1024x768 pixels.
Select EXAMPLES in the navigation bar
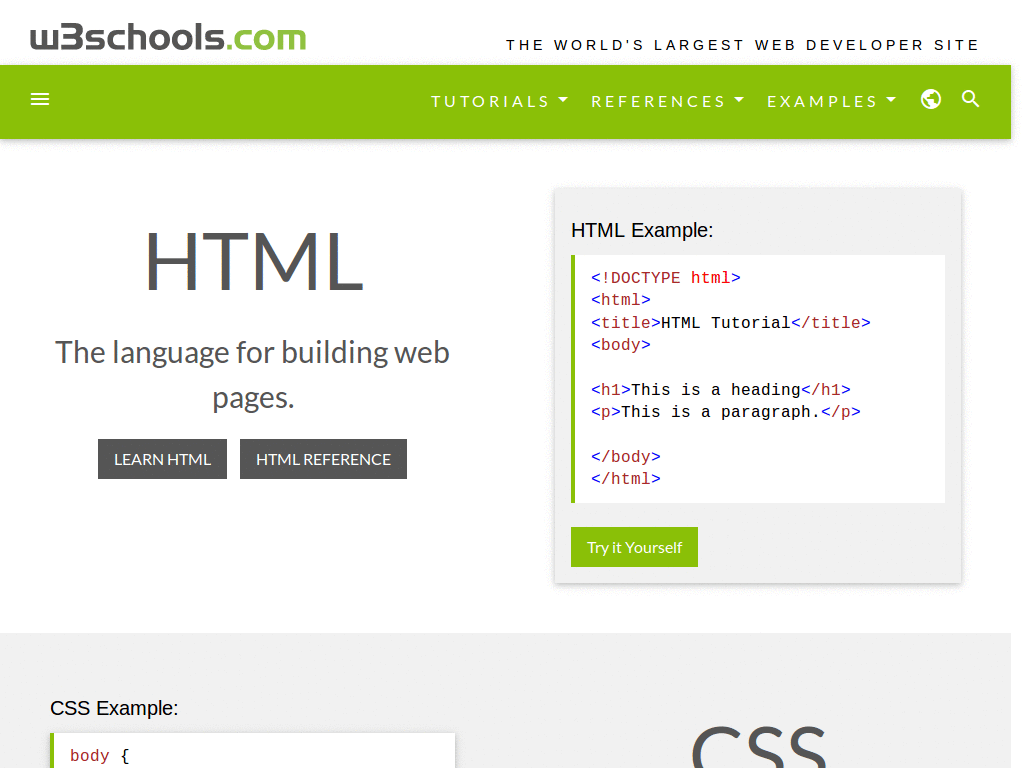pyautogui.click(x=823, y=101)
